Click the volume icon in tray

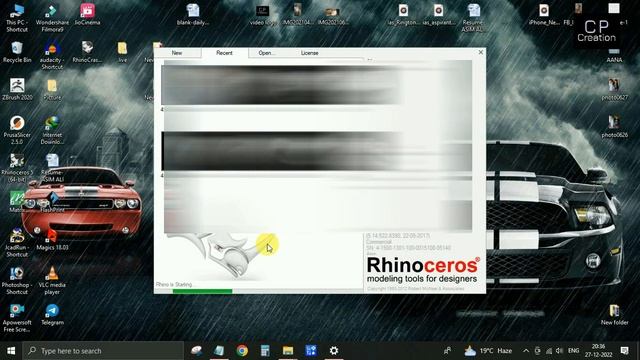point(559,351)
